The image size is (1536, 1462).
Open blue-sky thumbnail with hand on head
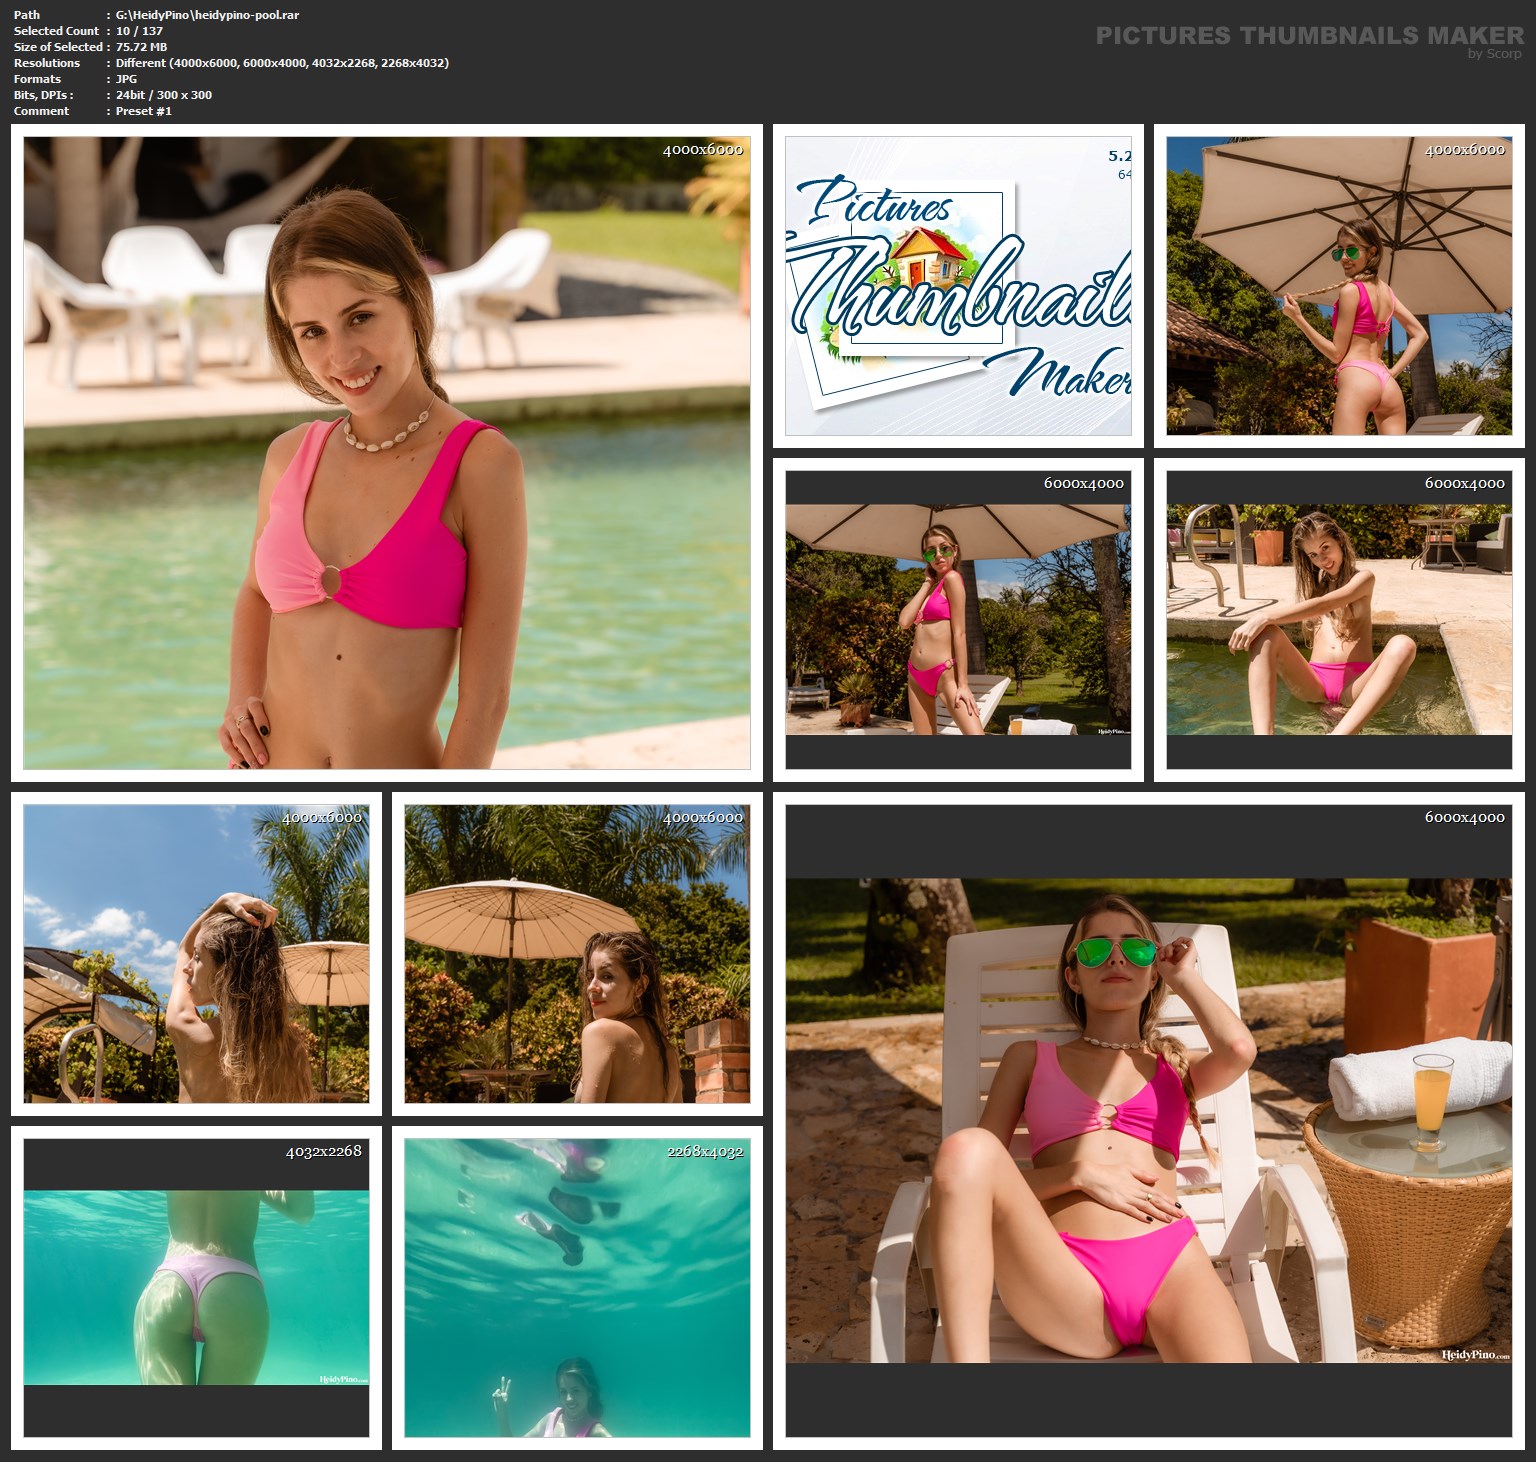pyautogui.click(x=196, y=953)
